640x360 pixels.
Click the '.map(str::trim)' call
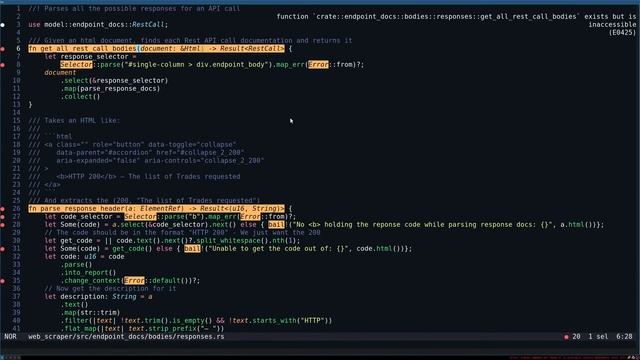click(90, 313)
